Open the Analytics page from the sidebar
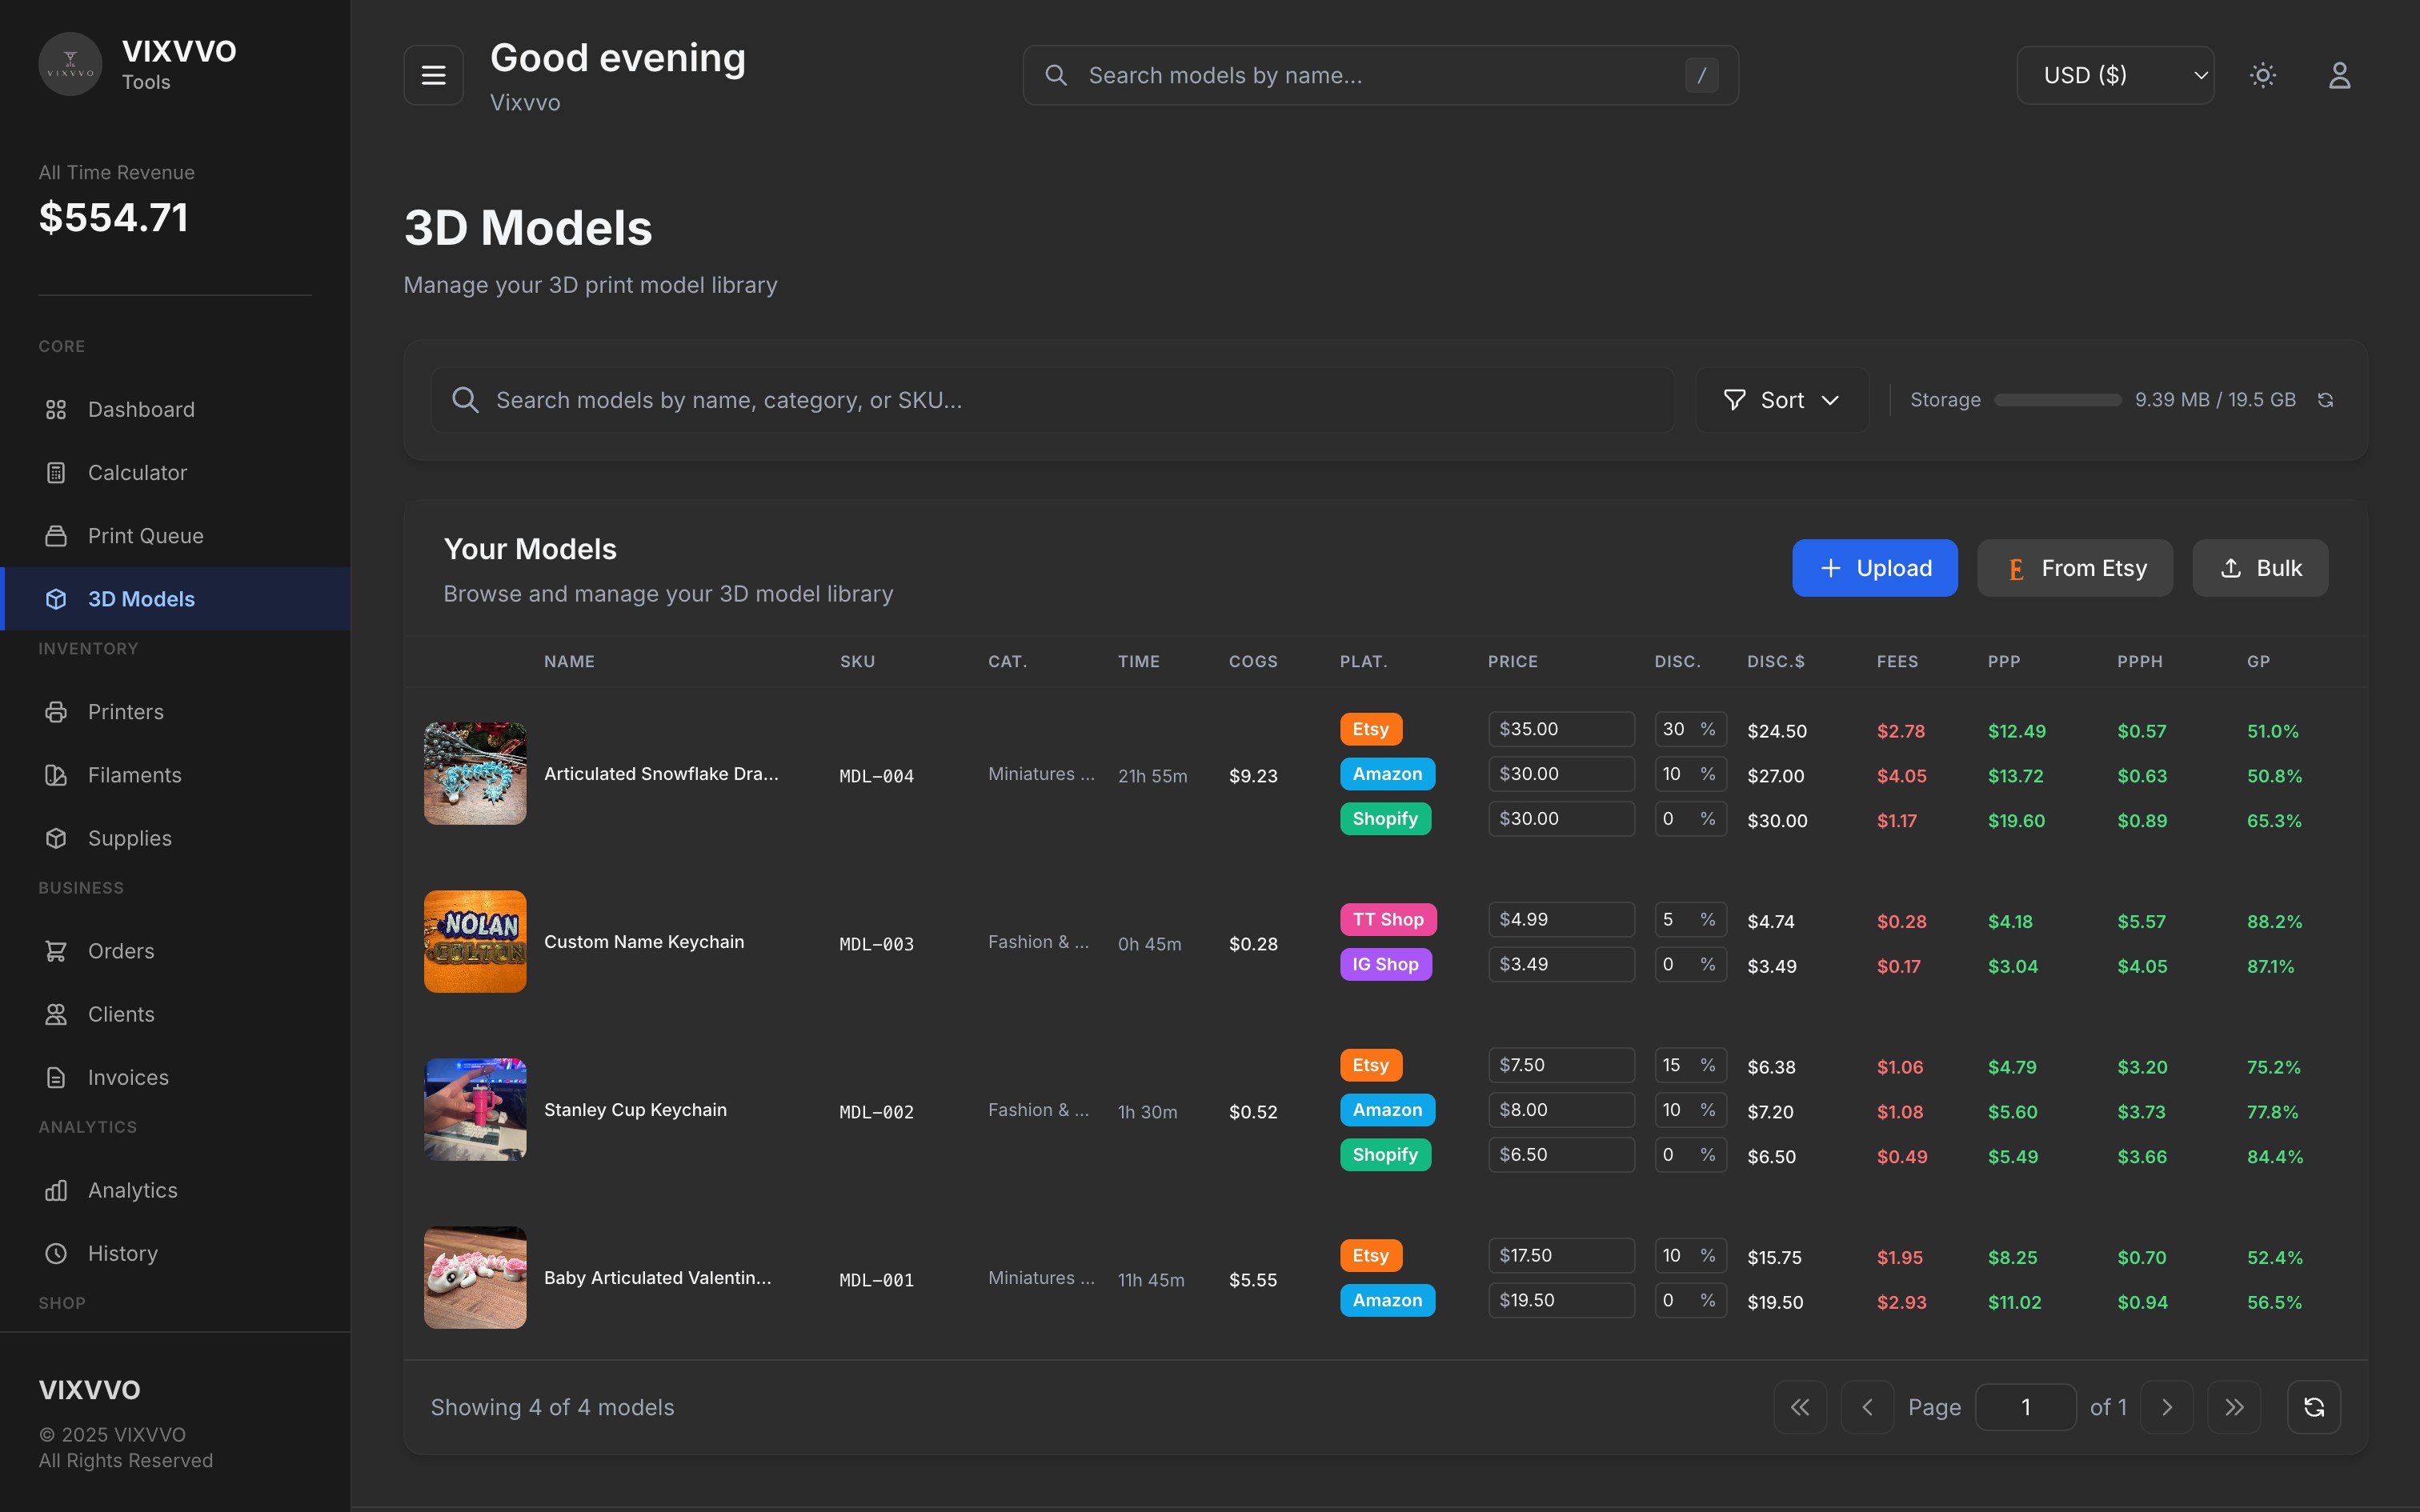Screen dimensions: 2420x1512 tap(132, 1190)
